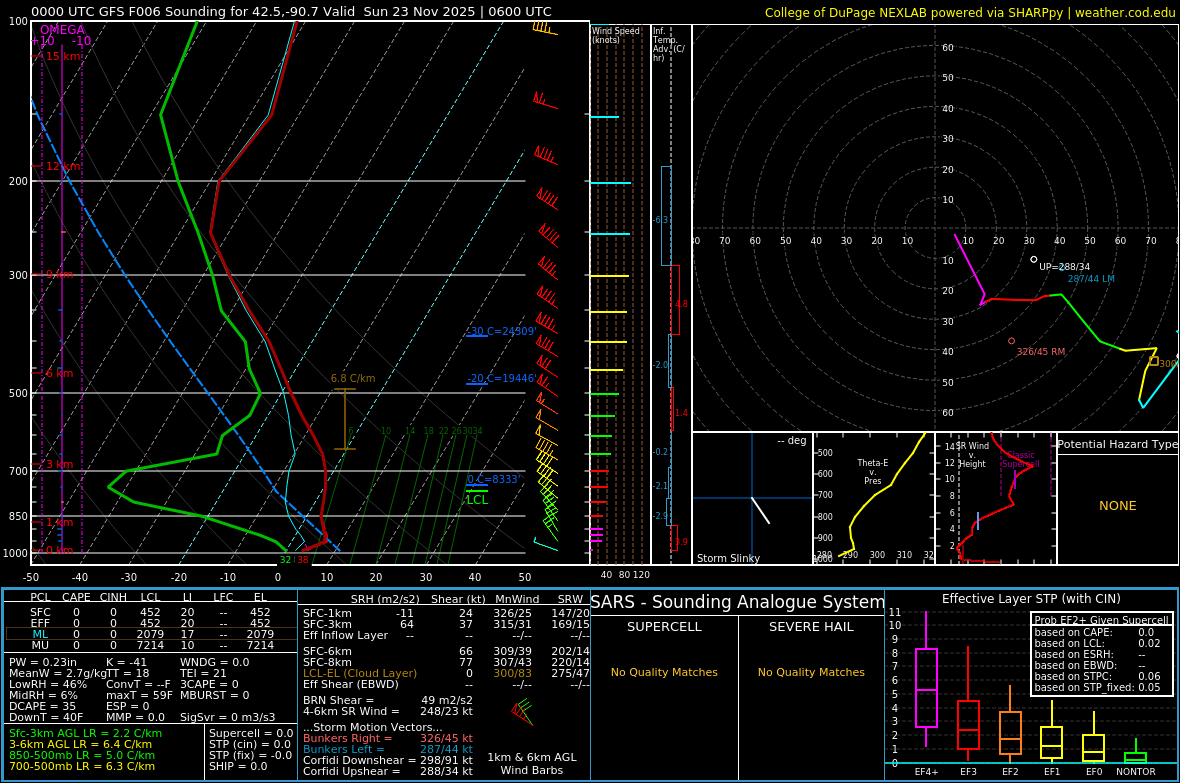This screenshot has height=783, width=1180.
Task: Click the Classic Supercell label
Action: [1020, 459]
